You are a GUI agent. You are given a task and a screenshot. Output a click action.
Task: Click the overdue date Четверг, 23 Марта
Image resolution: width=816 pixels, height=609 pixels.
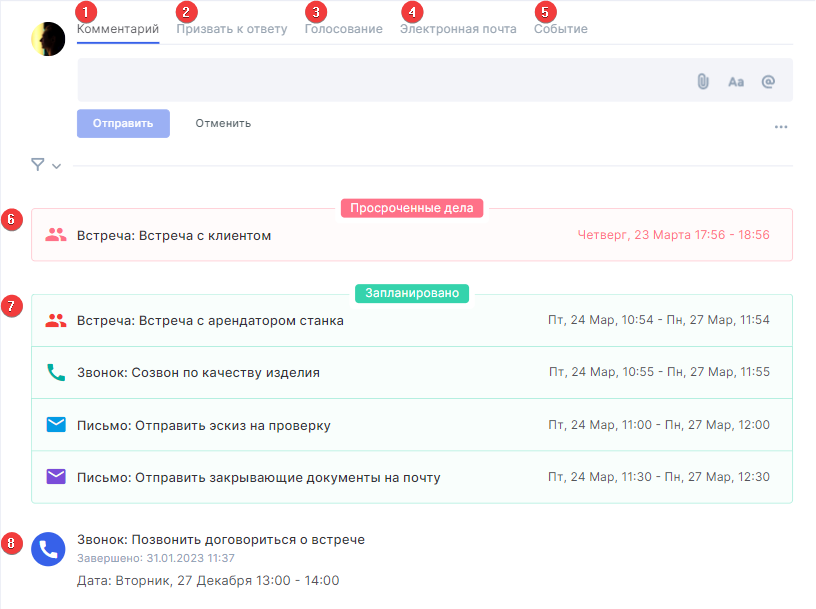point(673,235)
